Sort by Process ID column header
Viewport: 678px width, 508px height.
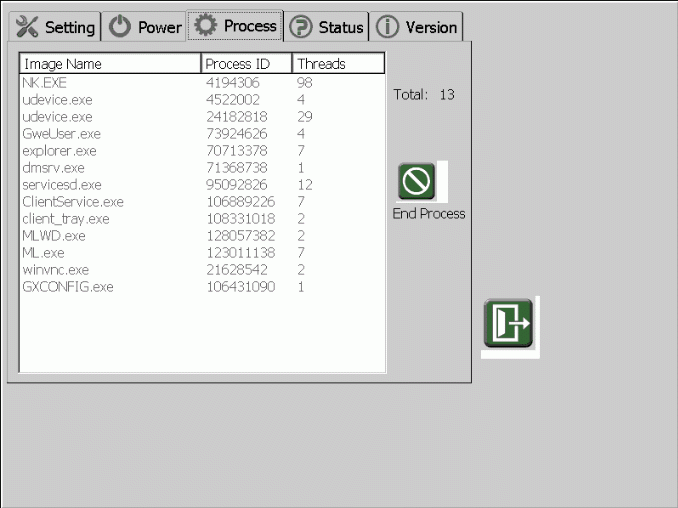247,64
